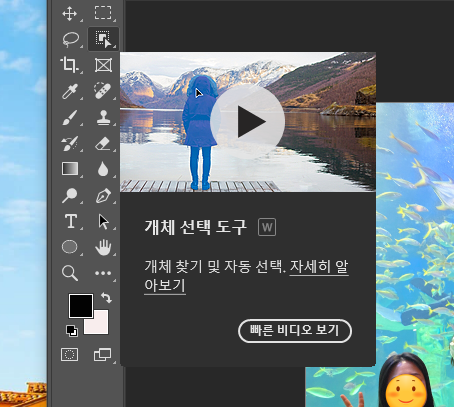Select the Dodge tool
Viewport: 454px width, 407px height.
(69, 195)
